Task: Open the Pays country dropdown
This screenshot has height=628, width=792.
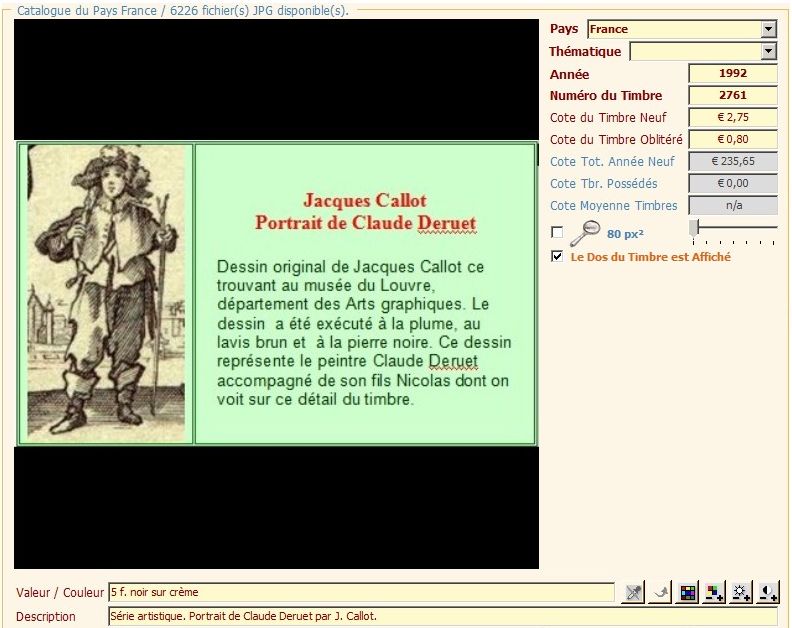Action: [x=768, y=29]
